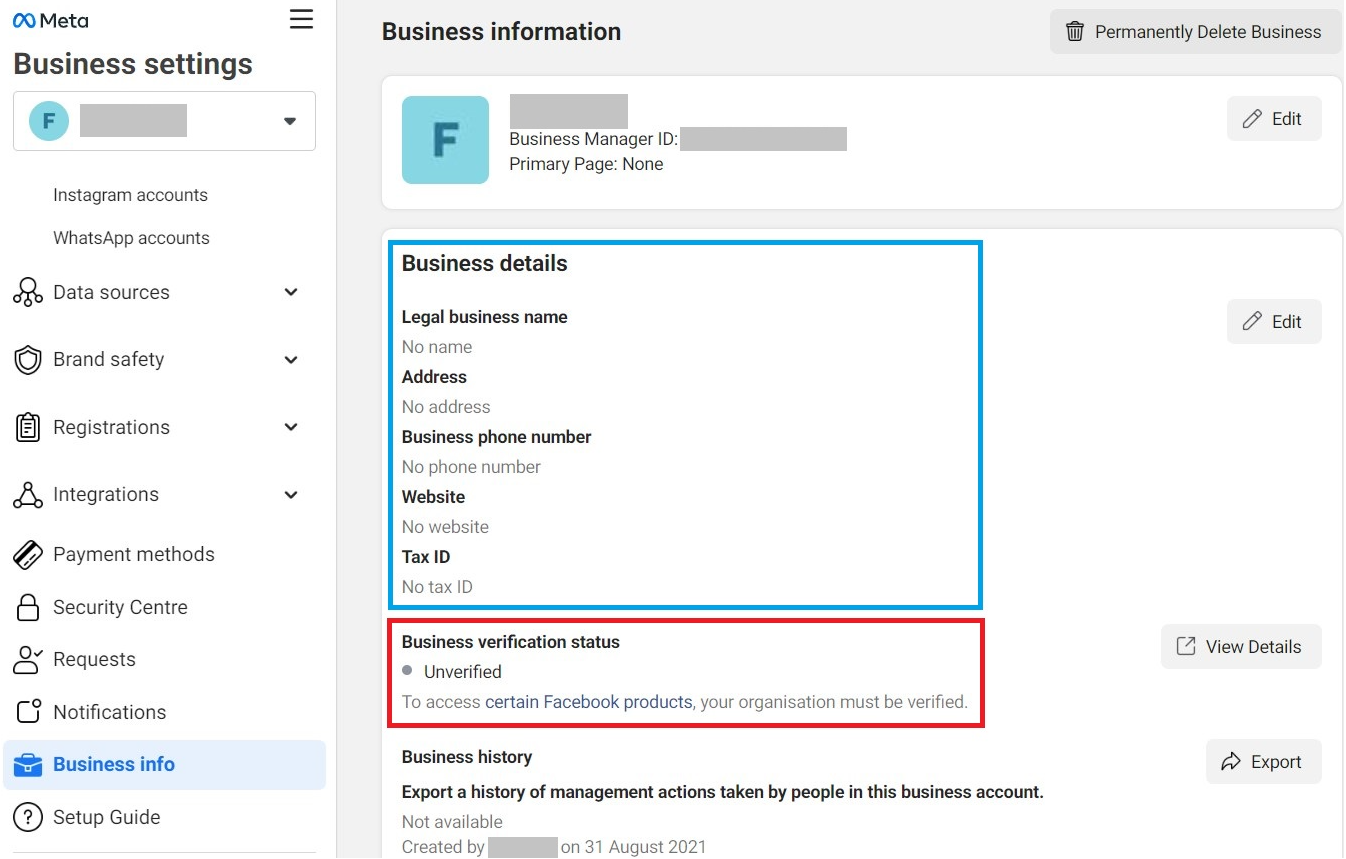Click the Brand safety shield icon

28,360
